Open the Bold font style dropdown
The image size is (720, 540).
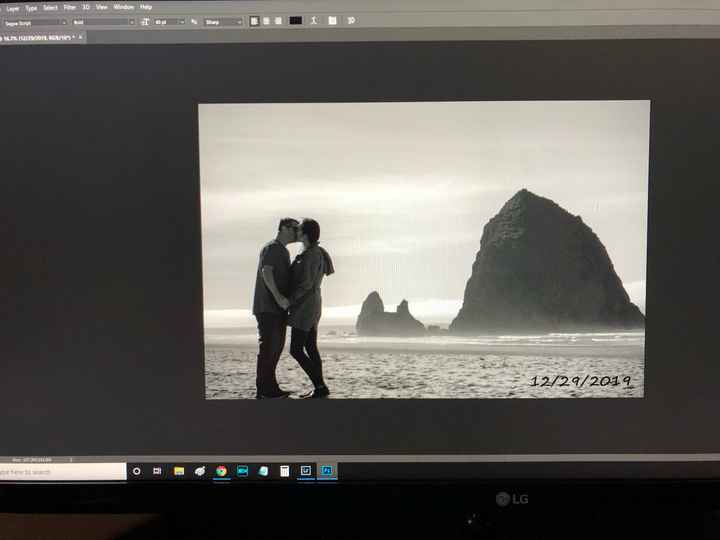[104, 22]
